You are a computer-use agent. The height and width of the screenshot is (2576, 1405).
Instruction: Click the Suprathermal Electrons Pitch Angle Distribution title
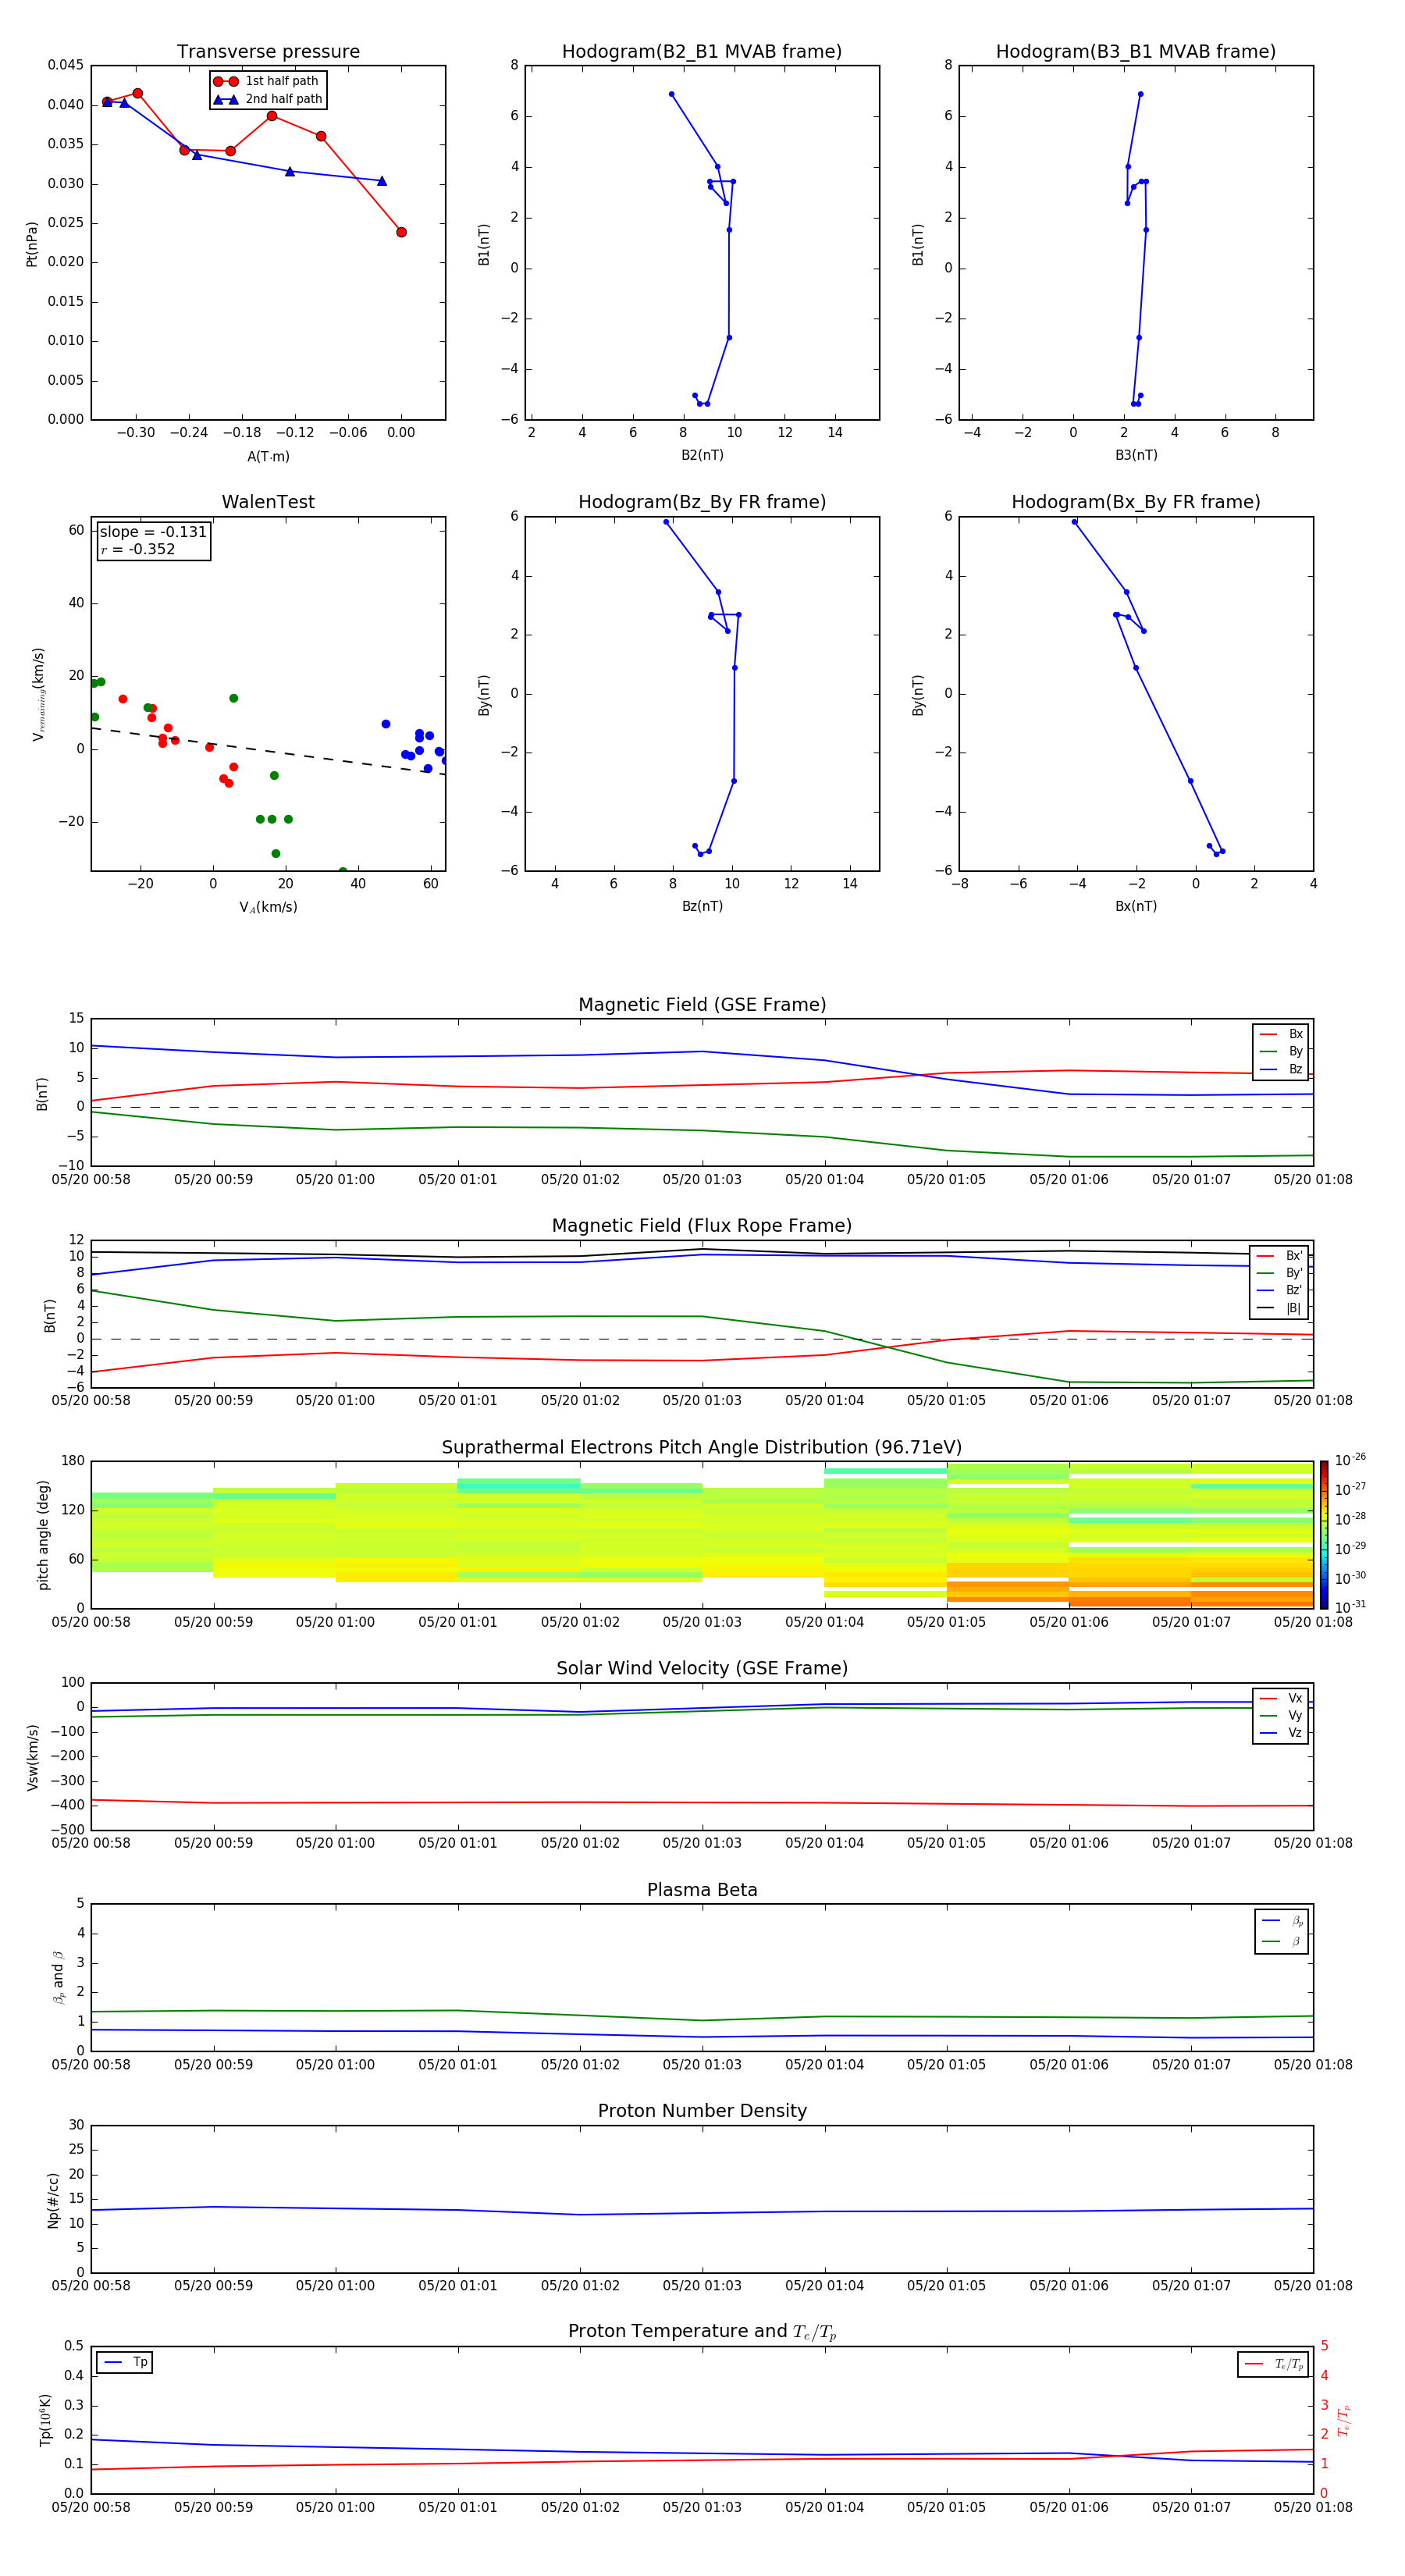[x=702, y=1448]
